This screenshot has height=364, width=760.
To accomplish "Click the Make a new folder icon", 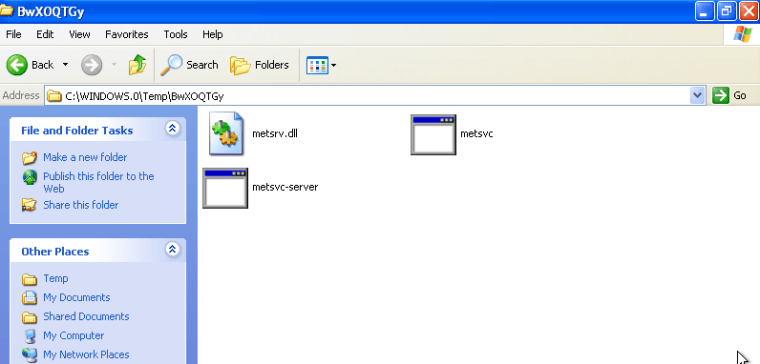I will [x=30, y=158].
